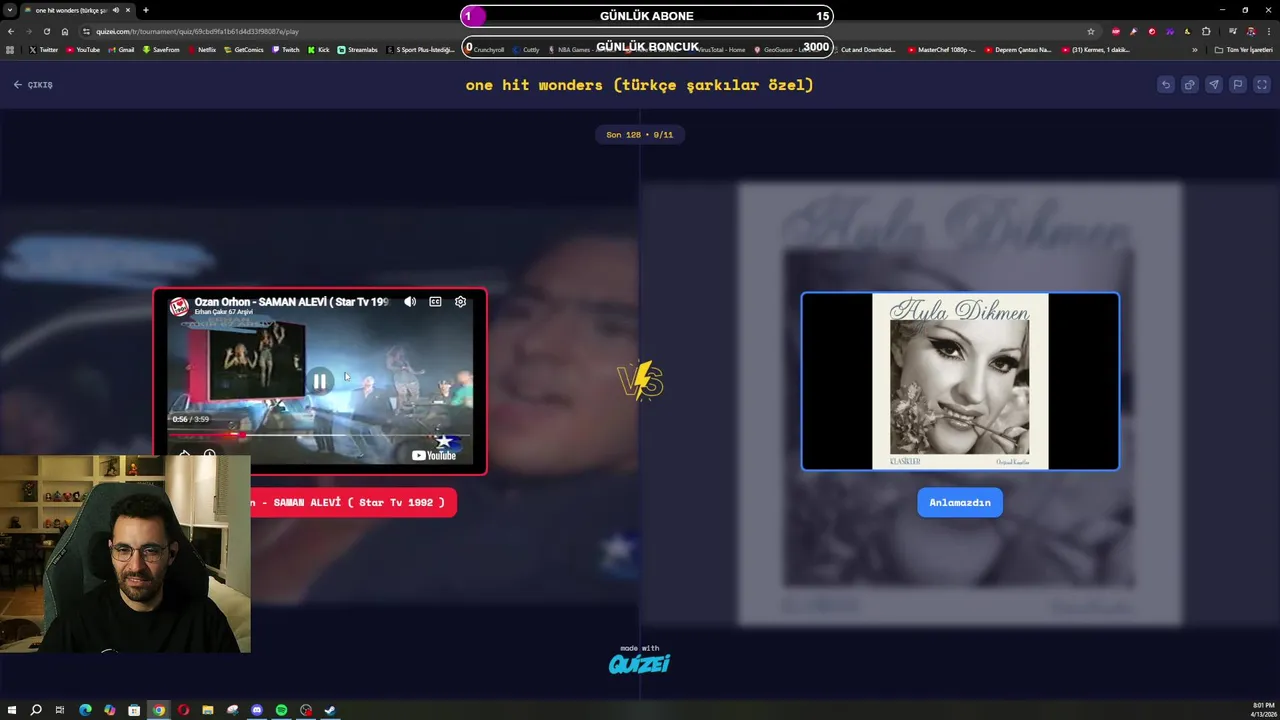Choose the red SAMAN ALEVİ answer button
1280x720 pixels.
(352, 503)
